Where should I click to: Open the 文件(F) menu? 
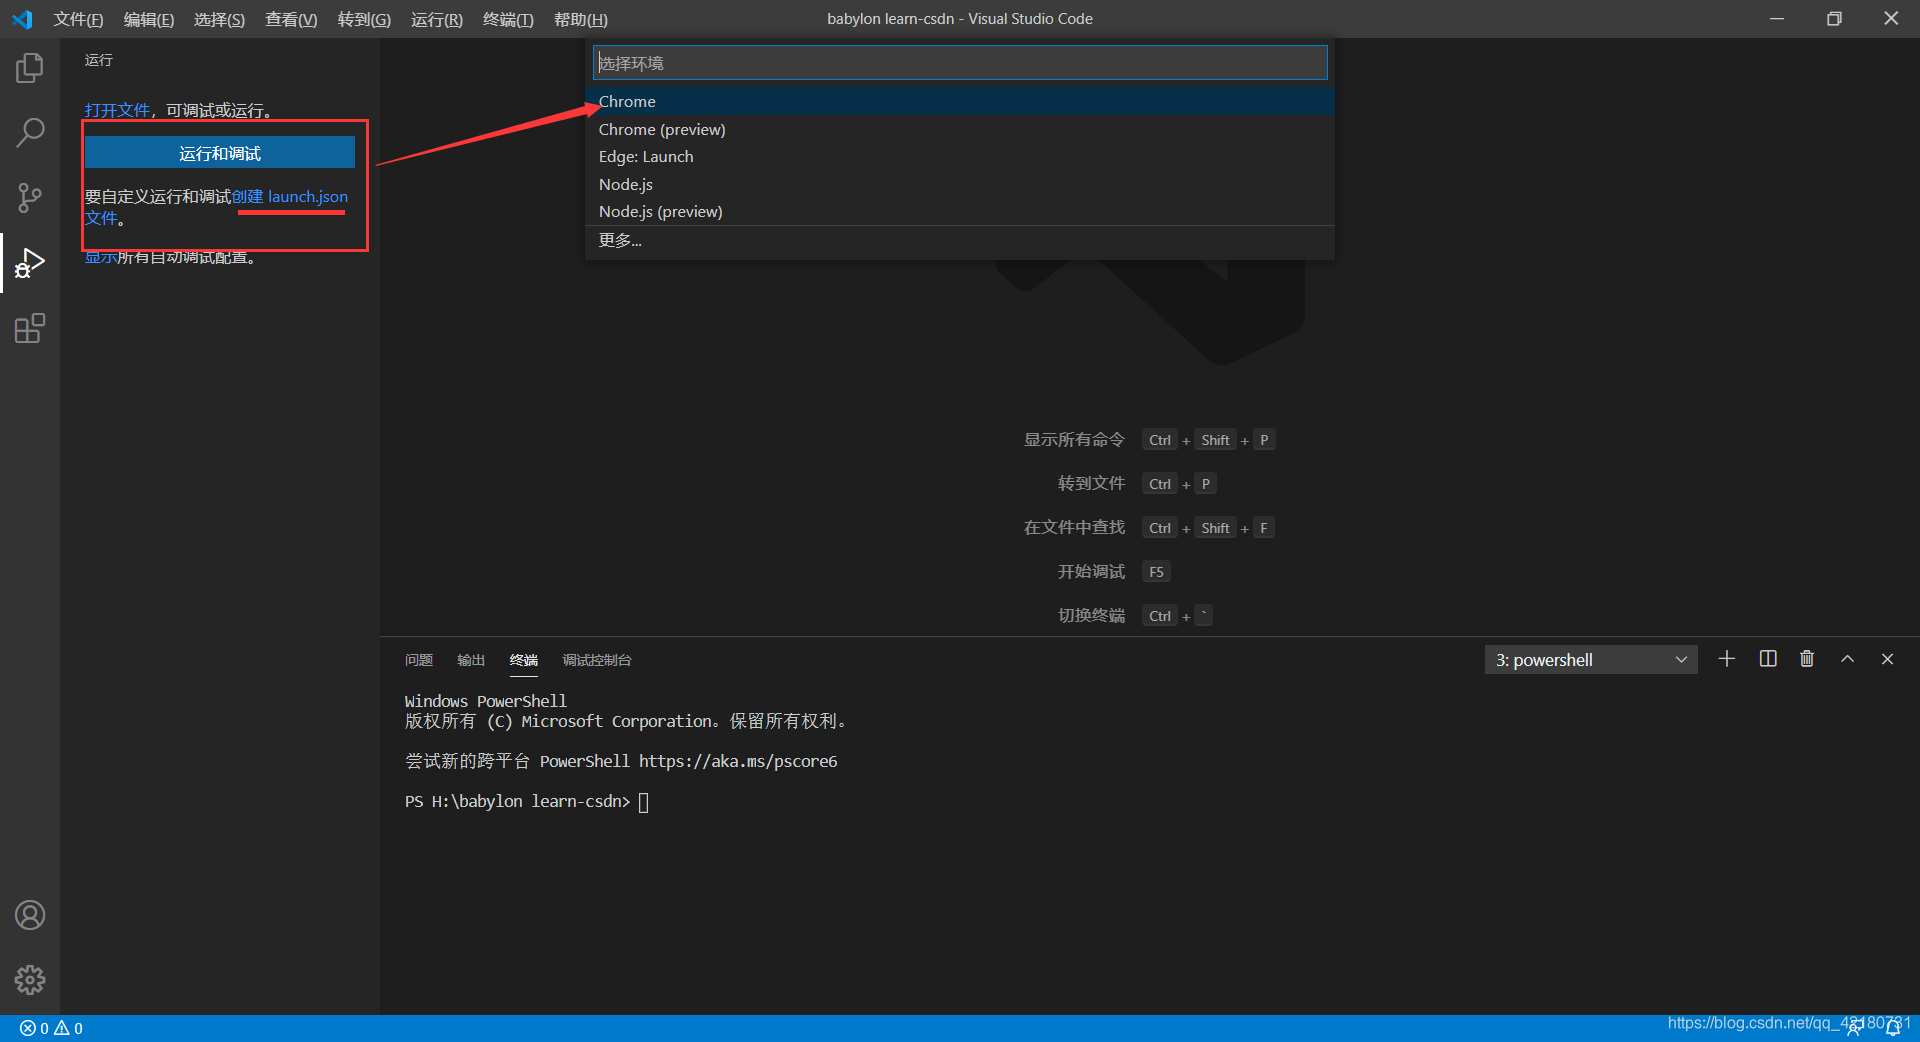coord(78,19)
